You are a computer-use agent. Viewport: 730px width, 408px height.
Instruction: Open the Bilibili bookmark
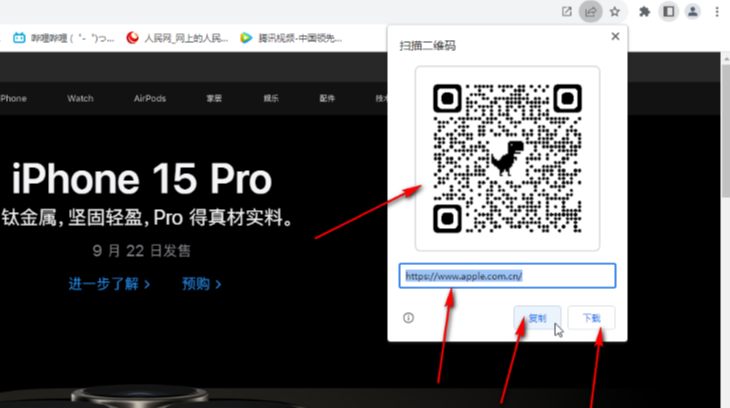point(63,38)
